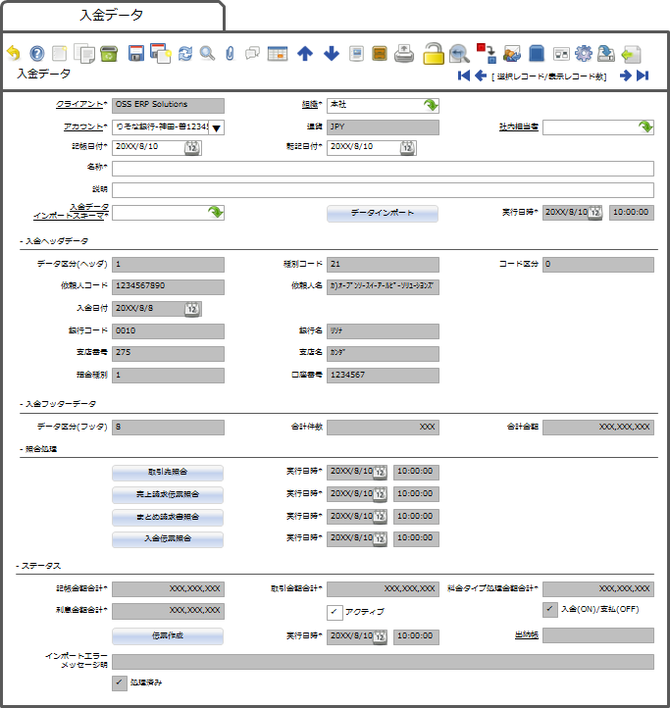Delete record using green recycle bin icon
Viewport: 670px width, 708px height.
click(x=109, y=54)
